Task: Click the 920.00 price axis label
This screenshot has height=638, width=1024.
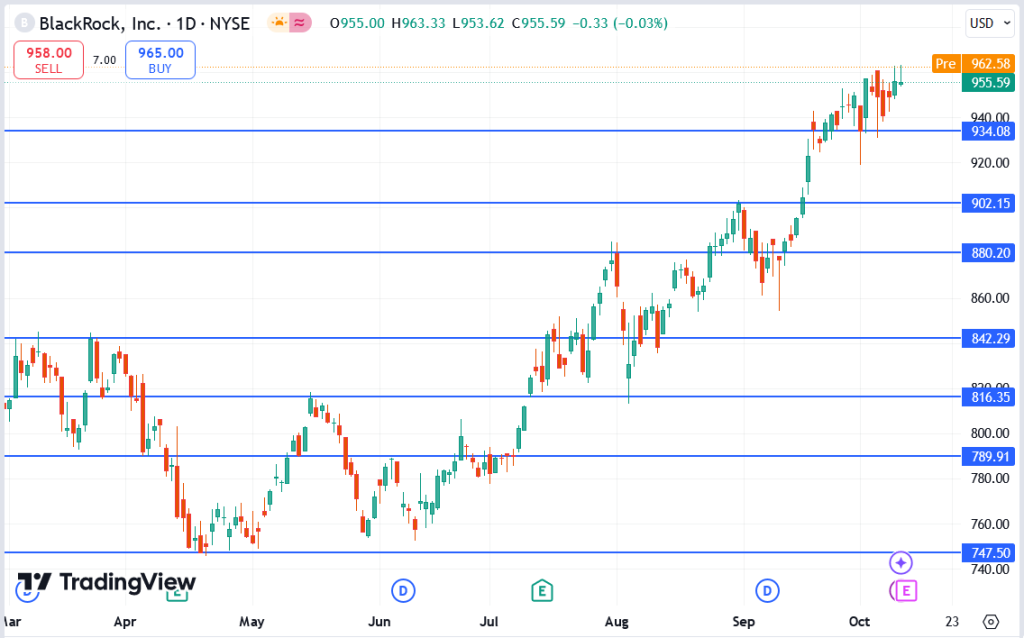Action: coord(990,163)
